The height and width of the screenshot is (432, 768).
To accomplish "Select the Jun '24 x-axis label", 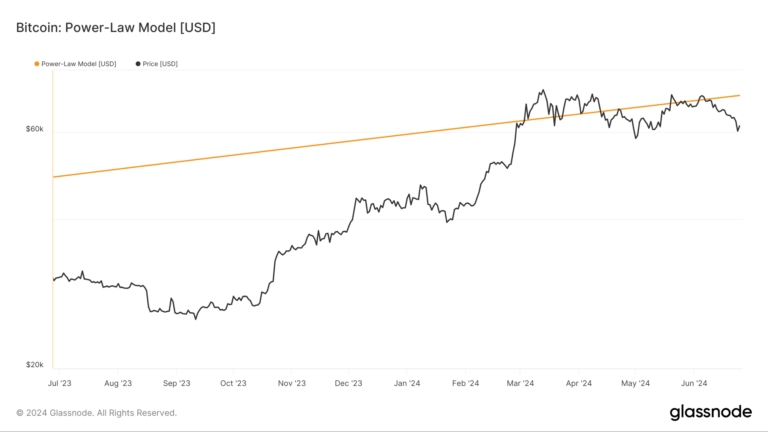I will click(694, 383).
